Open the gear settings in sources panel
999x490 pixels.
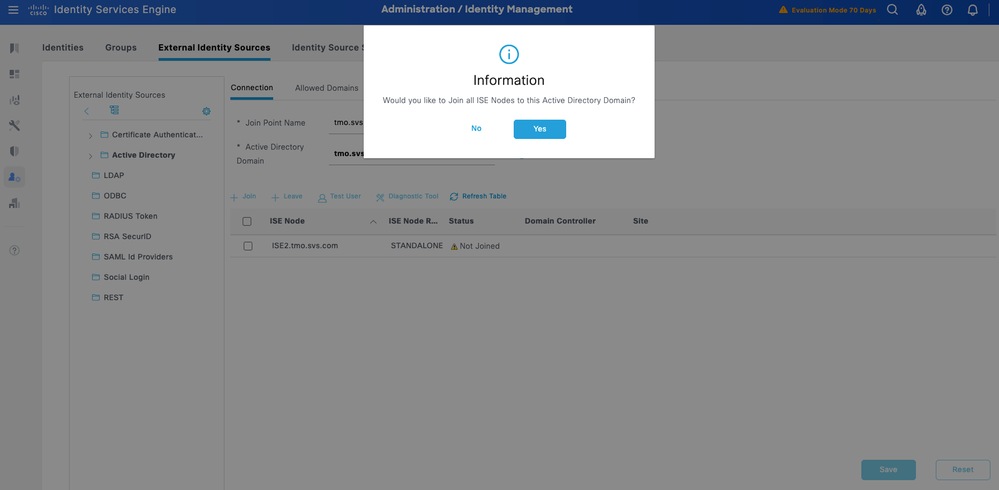tap(206, 111)
